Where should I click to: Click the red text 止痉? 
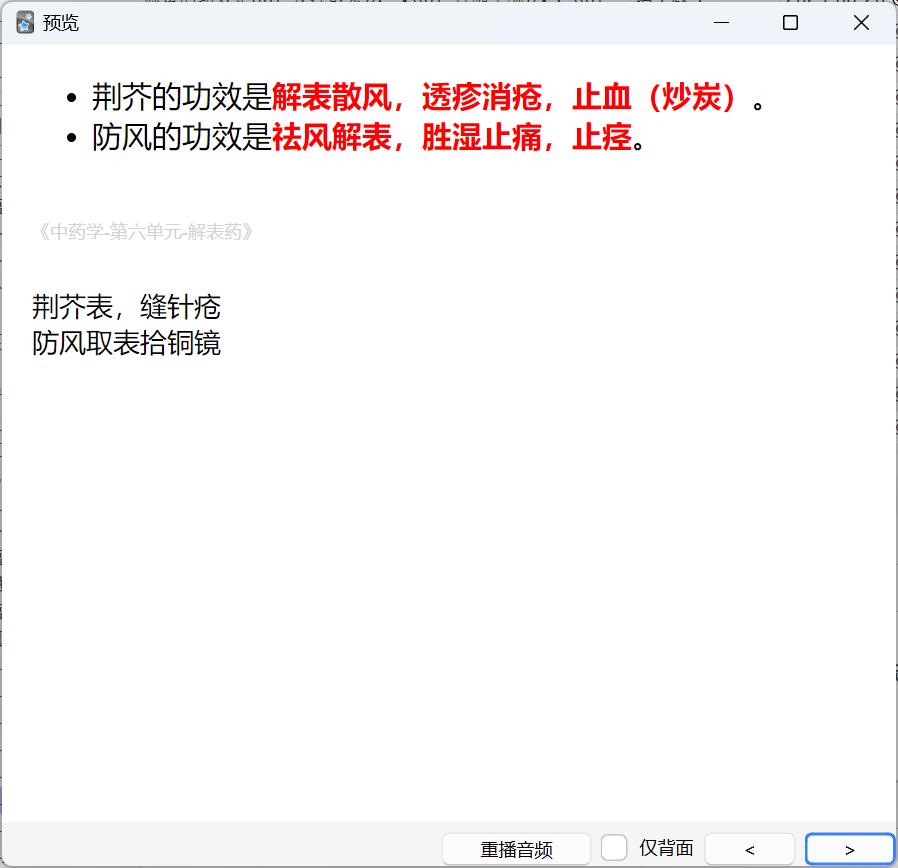pos(602,137)
